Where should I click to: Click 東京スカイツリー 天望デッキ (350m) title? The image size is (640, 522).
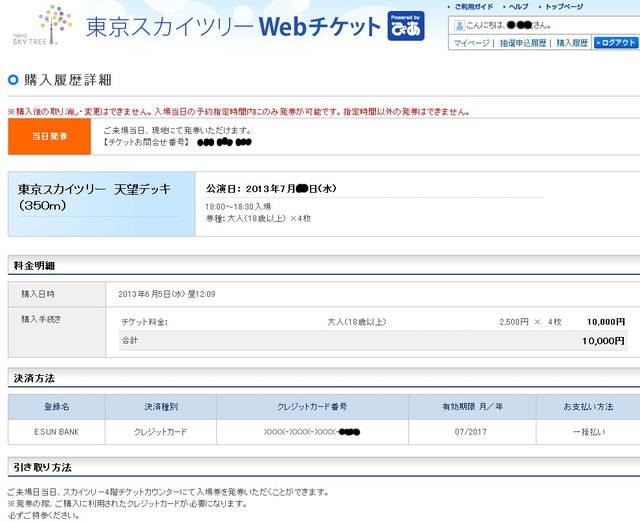[94, 197]
